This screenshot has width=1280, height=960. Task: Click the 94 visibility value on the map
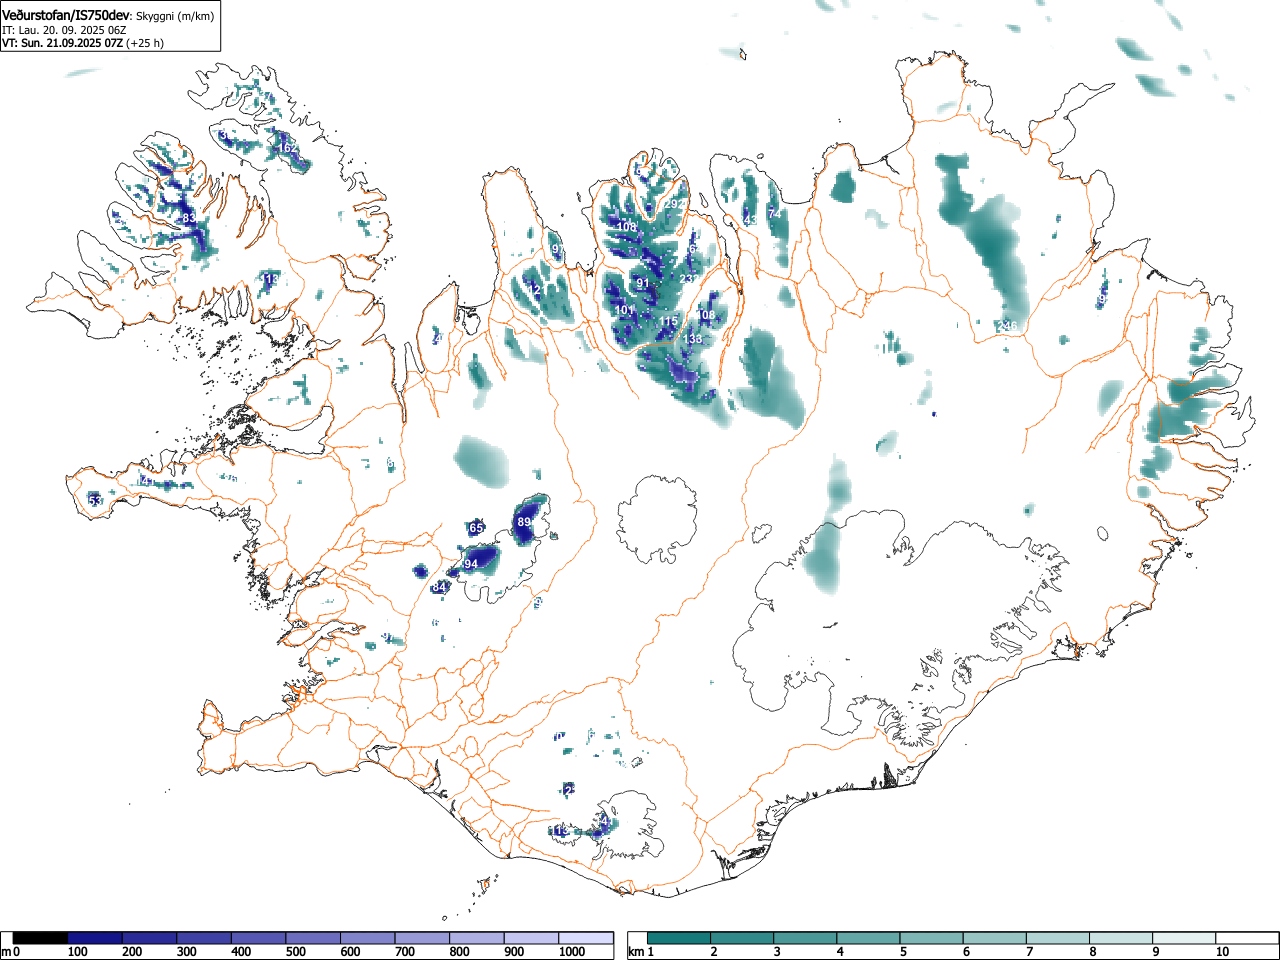click(x=471, y=564)
